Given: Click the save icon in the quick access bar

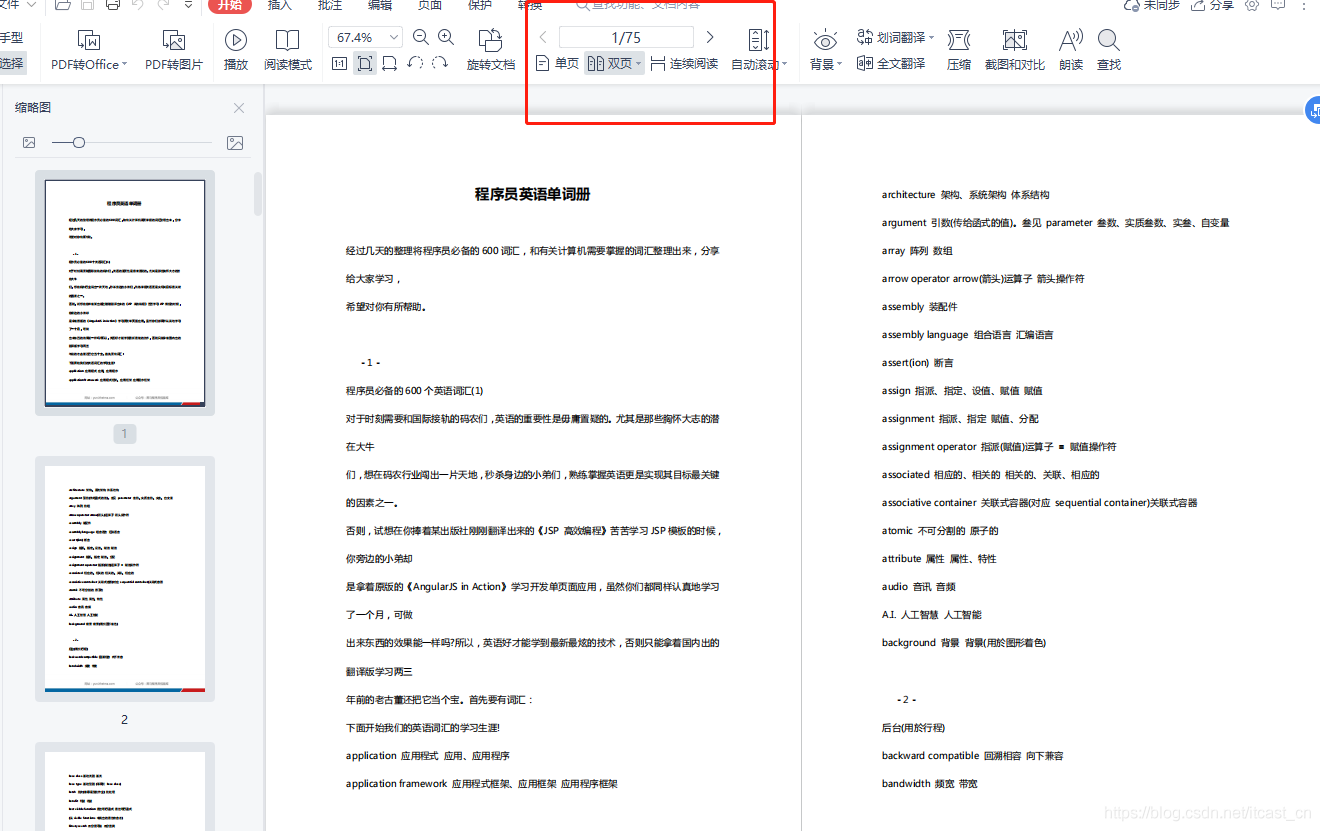Looking at the screenshot, I should tap(89, 5).
